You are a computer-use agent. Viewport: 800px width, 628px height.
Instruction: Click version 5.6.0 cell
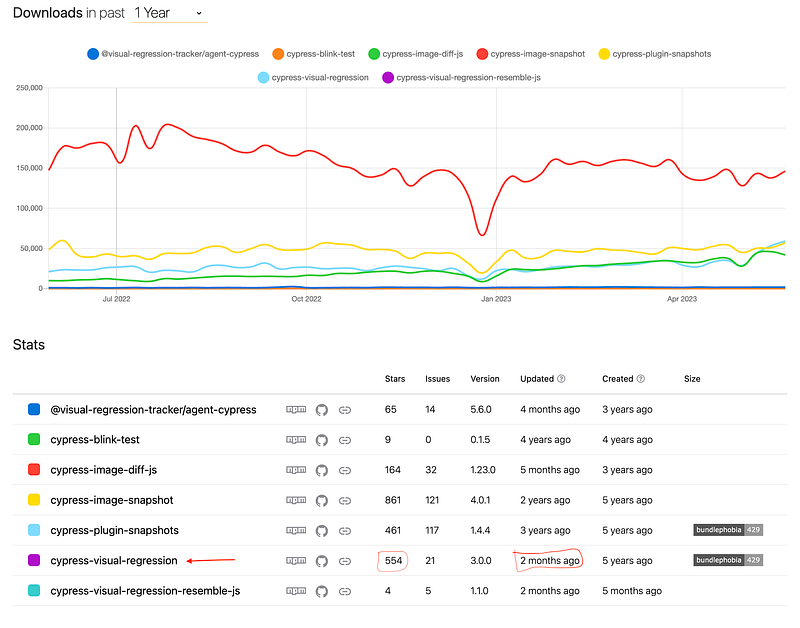[481, 410]
